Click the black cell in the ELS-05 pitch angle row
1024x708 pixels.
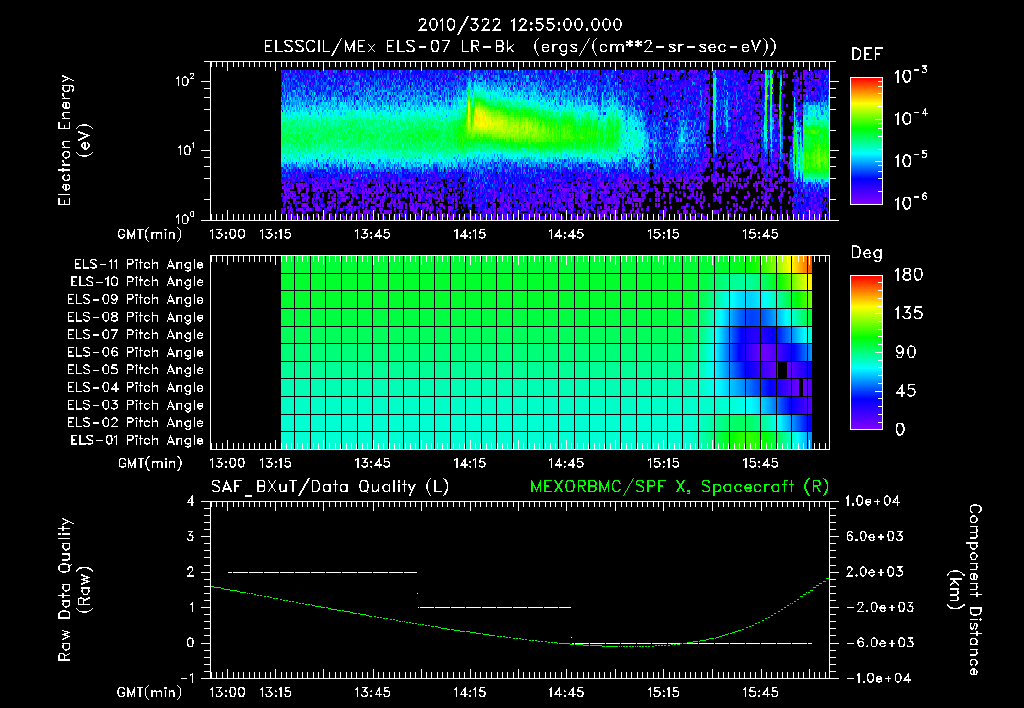(782, 370)
